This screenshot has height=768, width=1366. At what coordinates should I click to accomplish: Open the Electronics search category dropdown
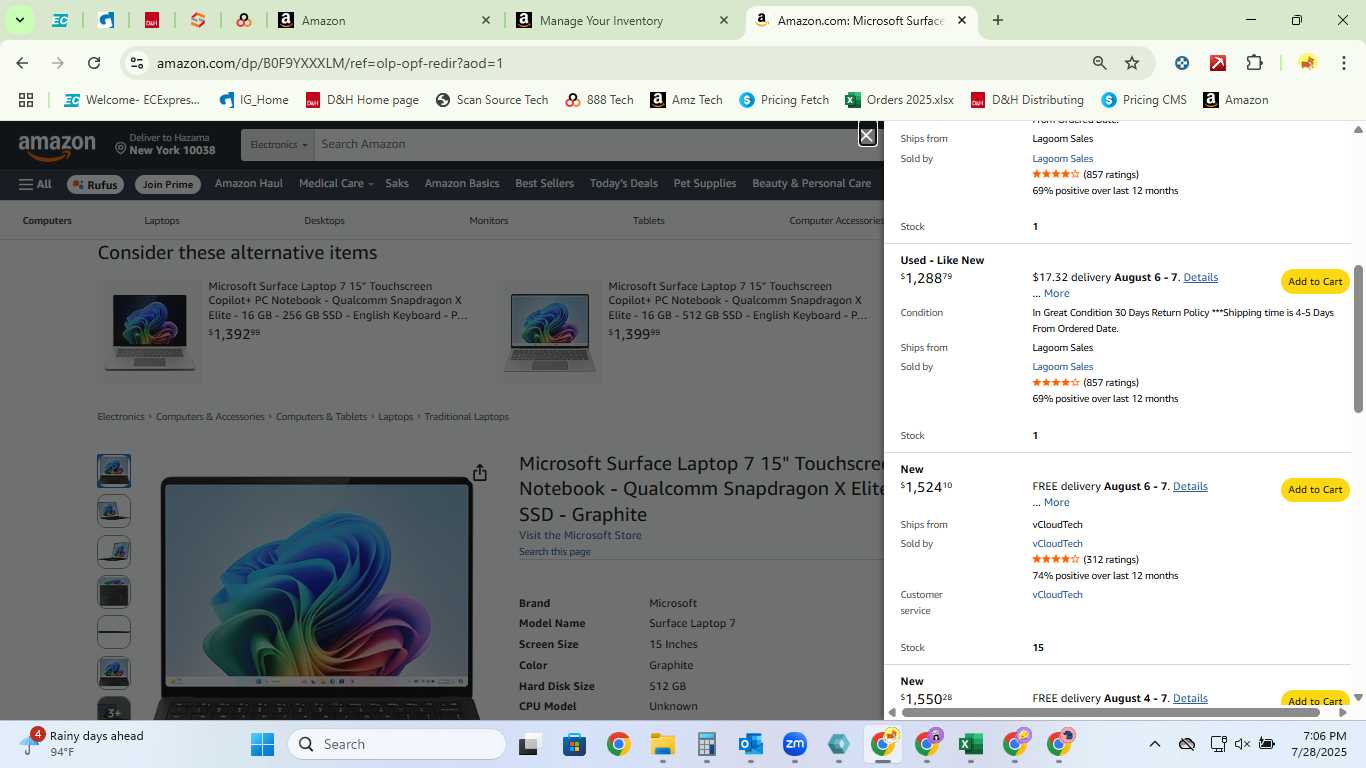tap(278, 145)
